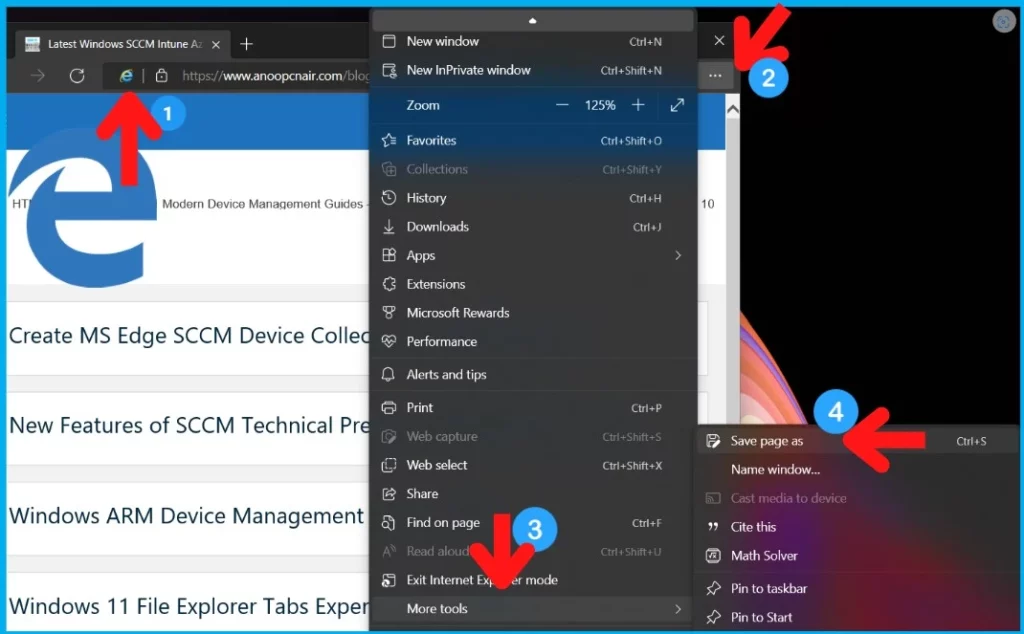Click the New window icon

[x=389, y=41]
